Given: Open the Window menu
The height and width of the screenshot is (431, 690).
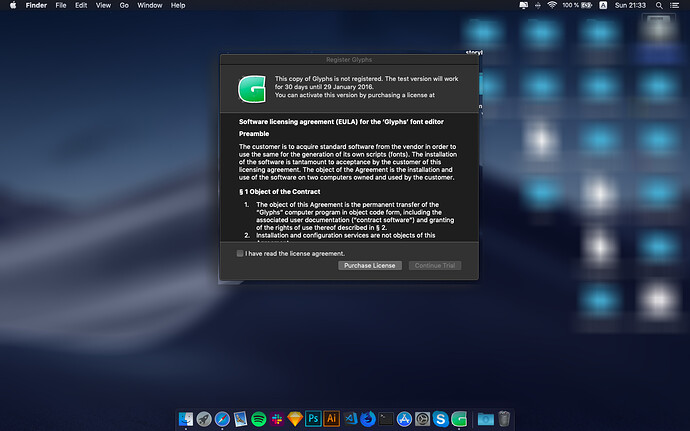Looking at the screenshot, I should (x=150, y=5).
